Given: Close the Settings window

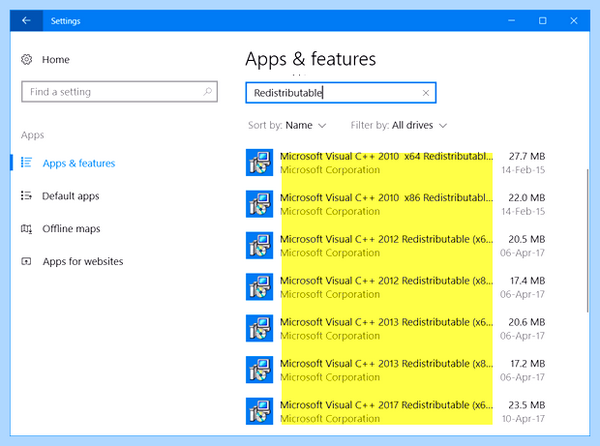Looking at the screenshot, I should point(574,21).
